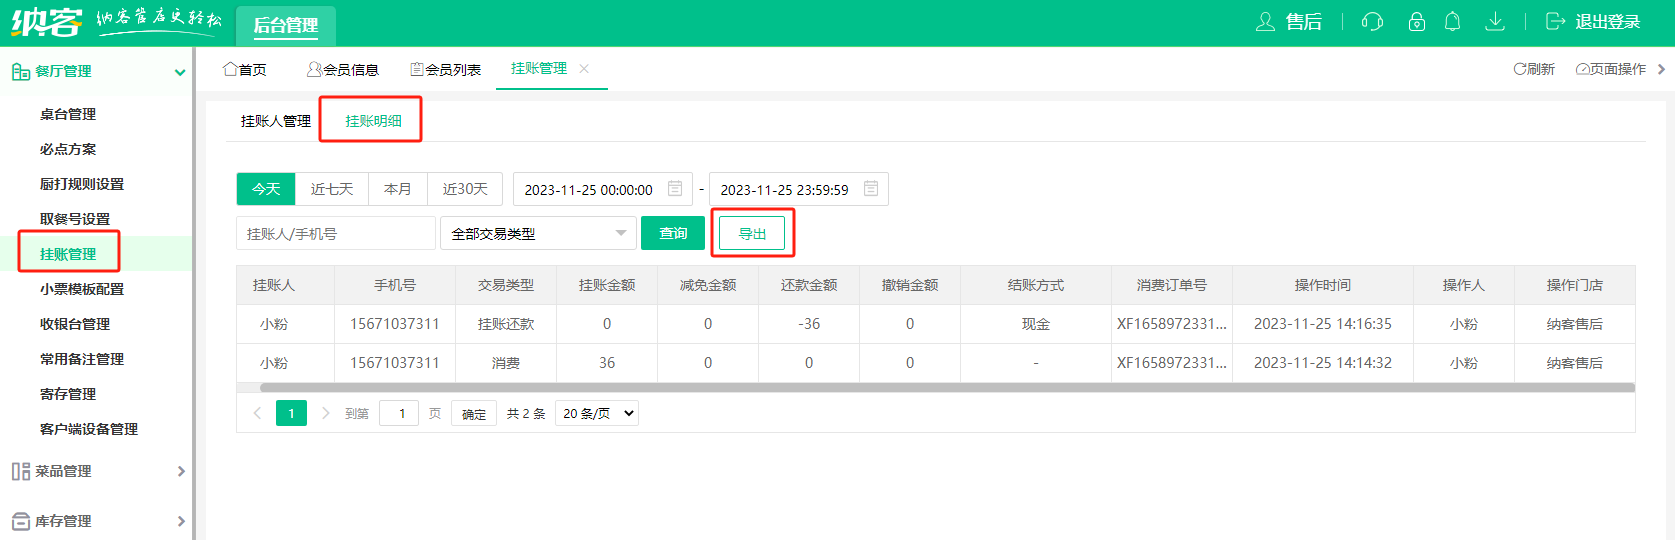Click the headset customer service icon

[1372, 22]
